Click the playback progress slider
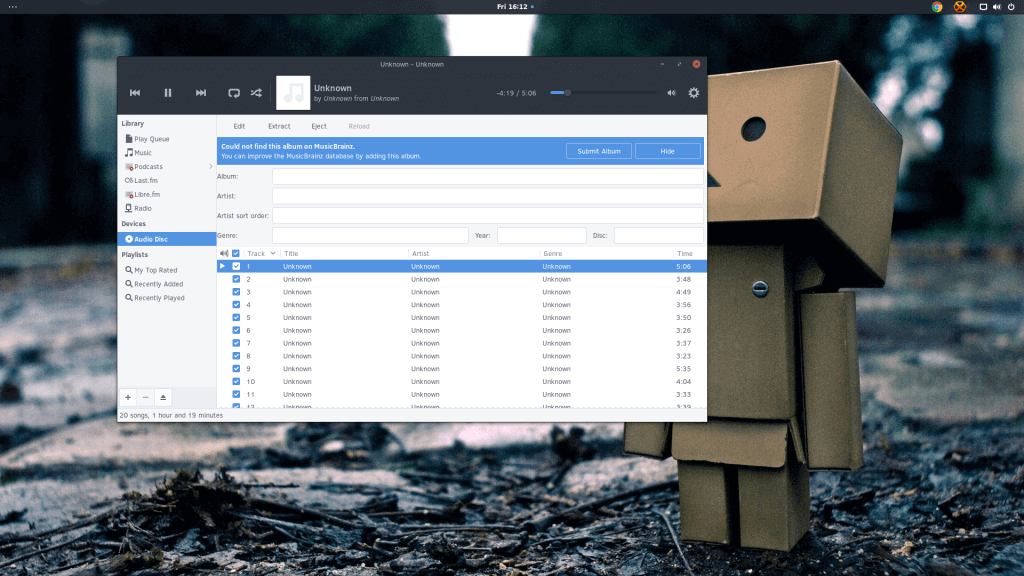The width and height of the screenshot is (1024, 576). point(600,93)
